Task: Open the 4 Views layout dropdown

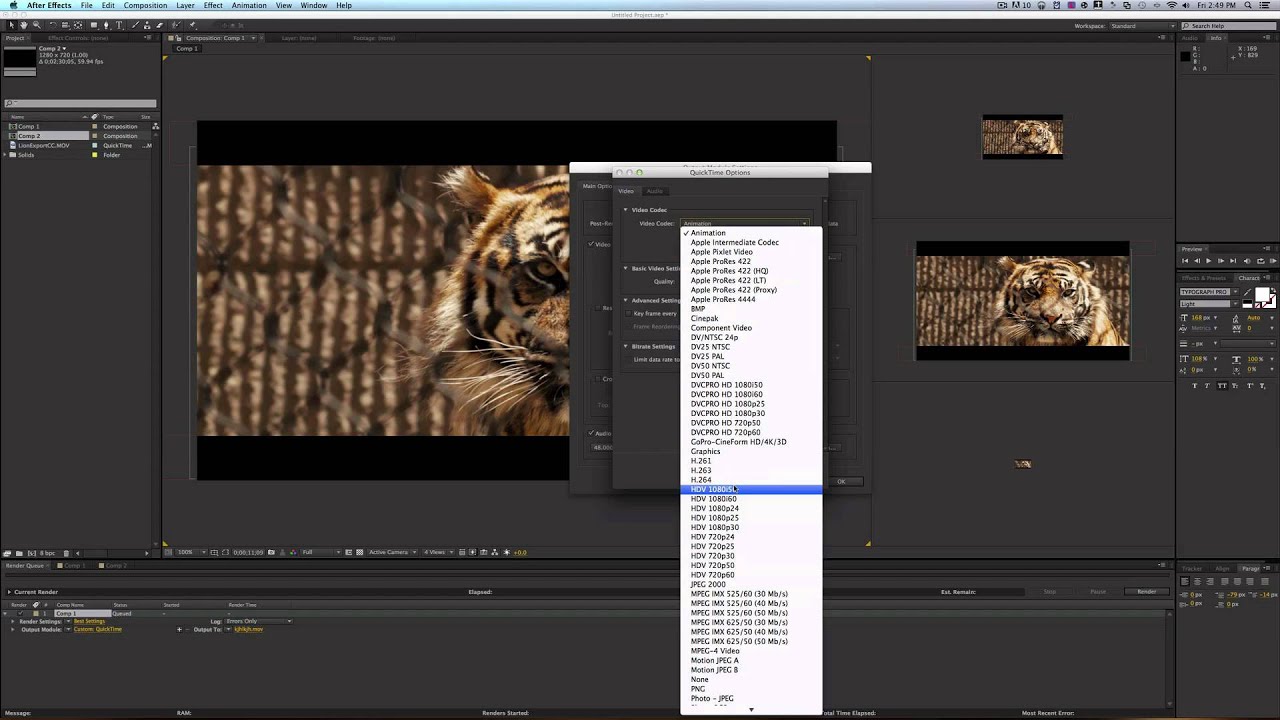Action: click(x=439, y=552)
